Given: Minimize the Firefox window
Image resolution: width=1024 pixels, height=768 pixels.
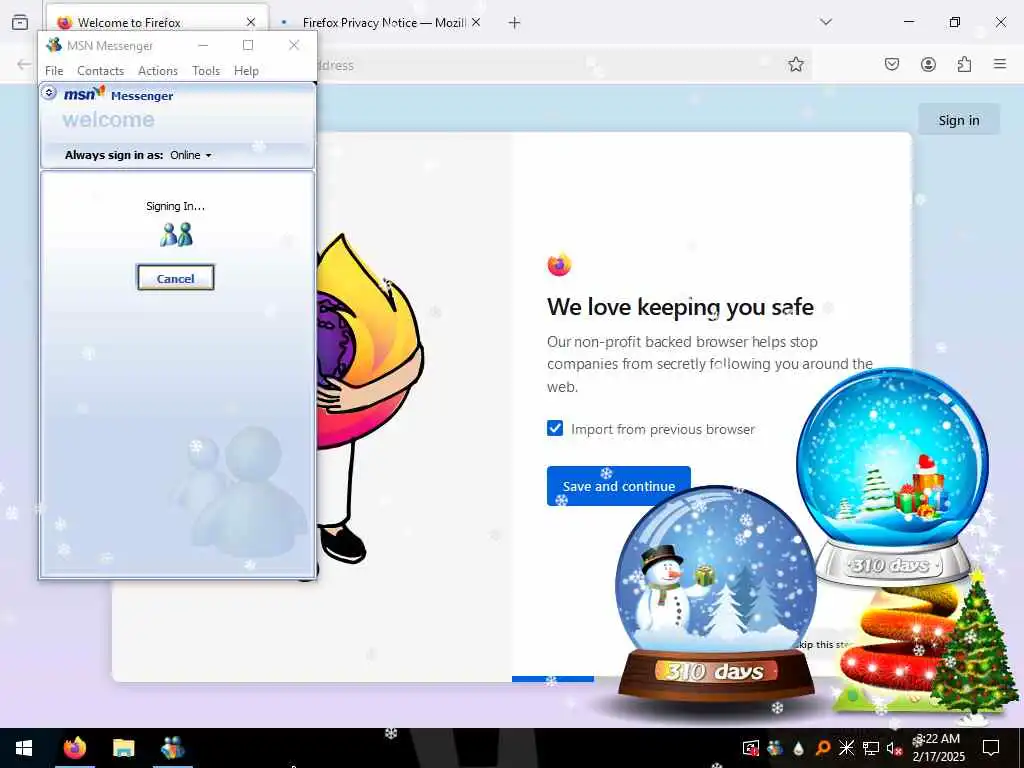Looking at the screenshot, I should tap(909, 22).
